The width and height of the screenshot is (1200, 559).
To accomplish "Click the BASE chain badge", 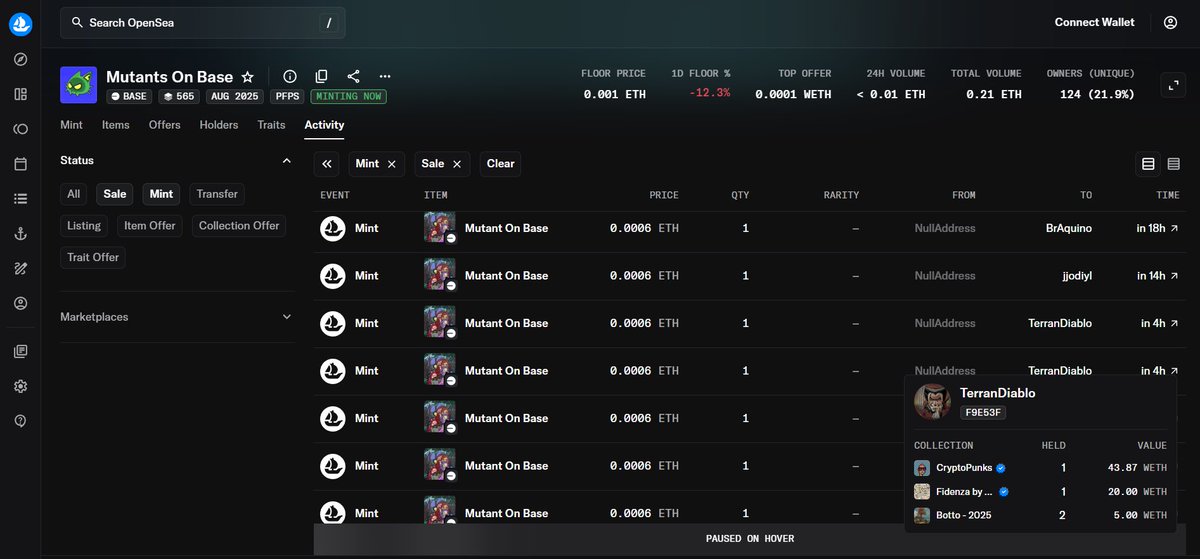I will tap(129, 97).
